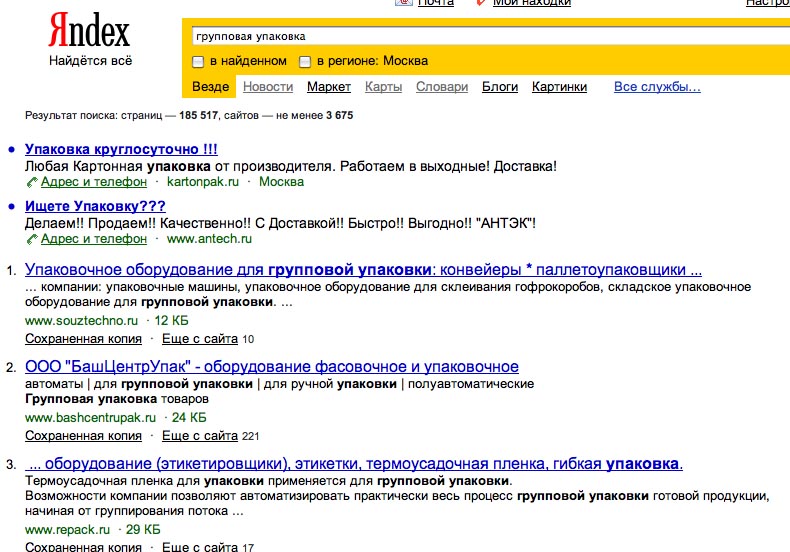Open ad 'Упаковка круглосуточно !!!'
This screenshot has width=790, height=552.
(121, 149)
